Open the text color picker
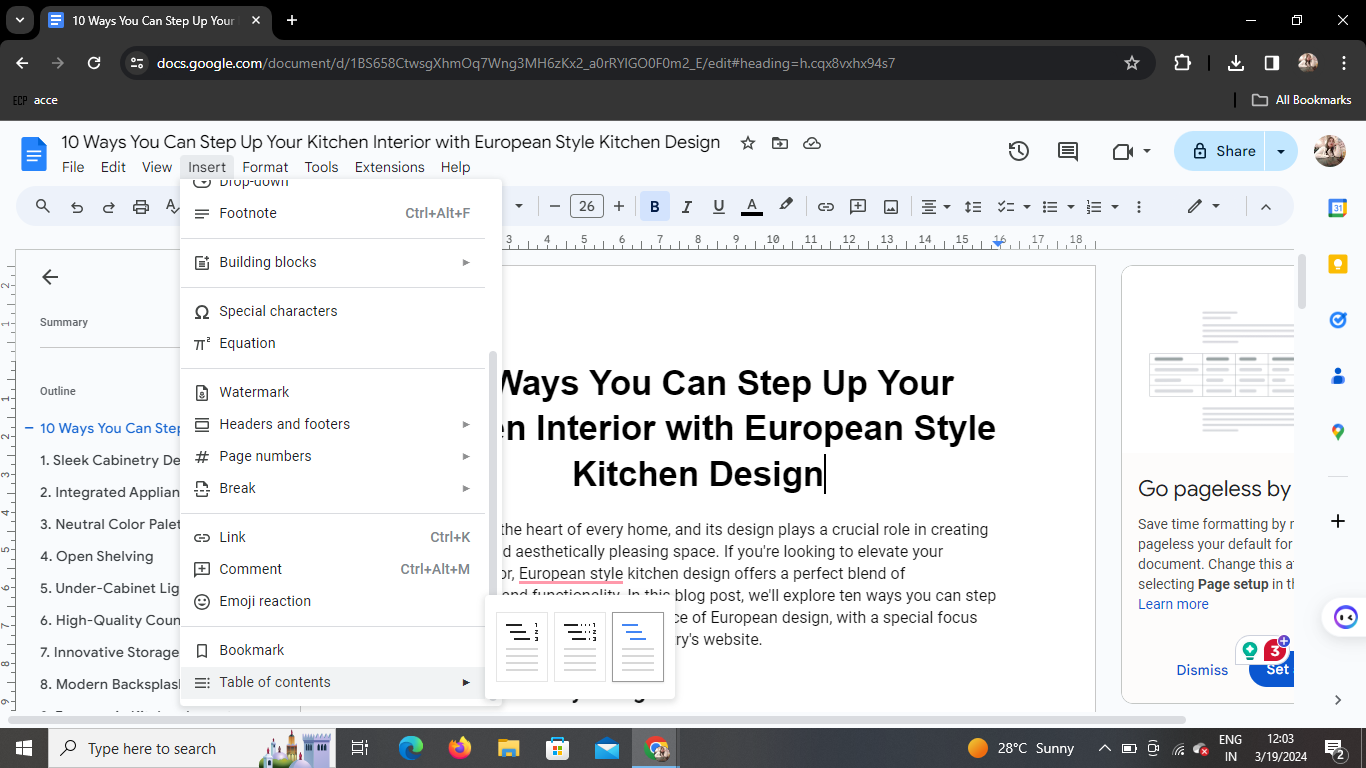 752,207
